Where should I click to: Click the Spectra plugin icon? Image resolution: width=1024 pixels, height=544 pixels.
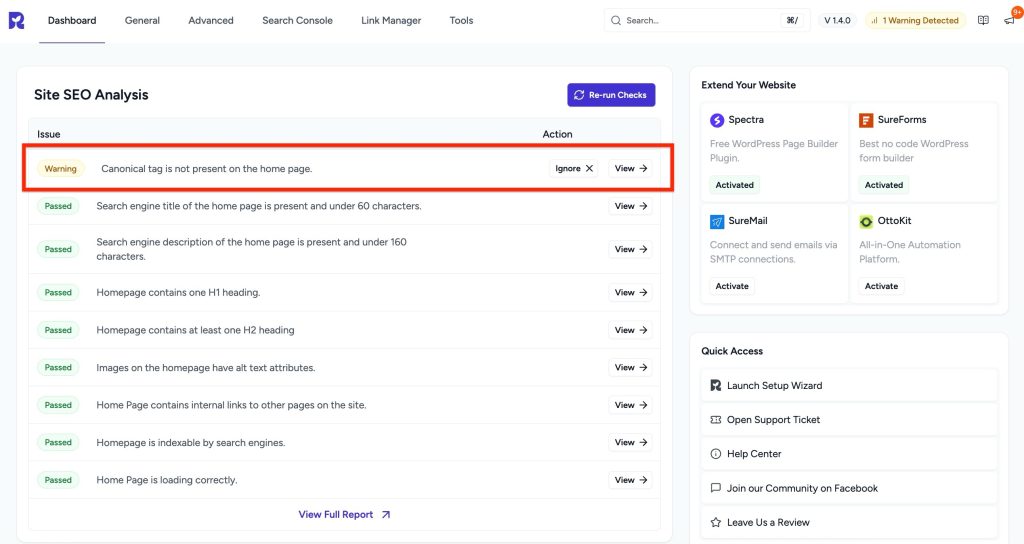[x=717, y=120]
